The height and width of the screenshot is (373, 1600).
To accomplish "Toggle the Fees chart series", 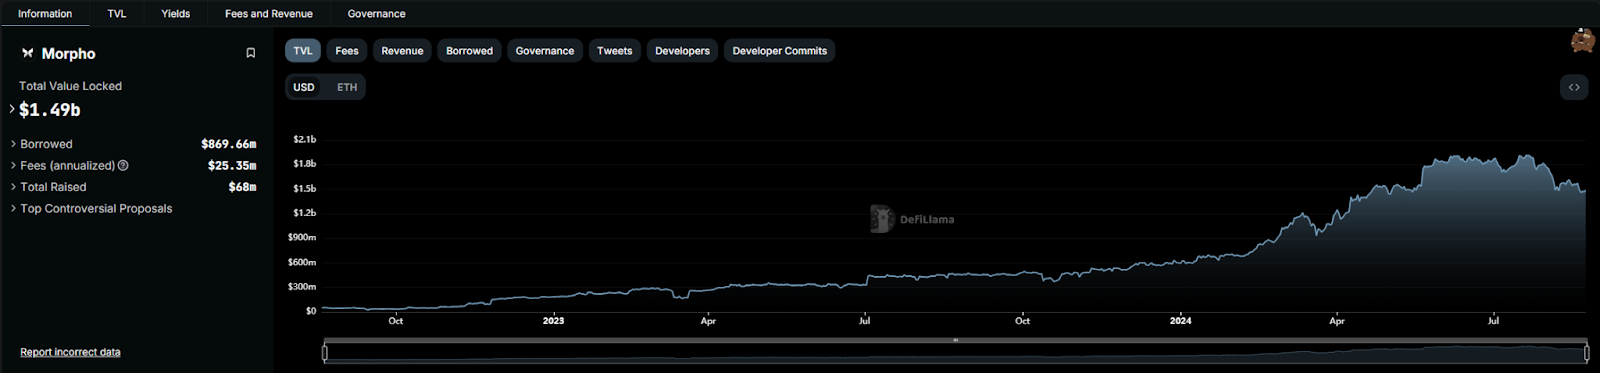I will 347,51.
